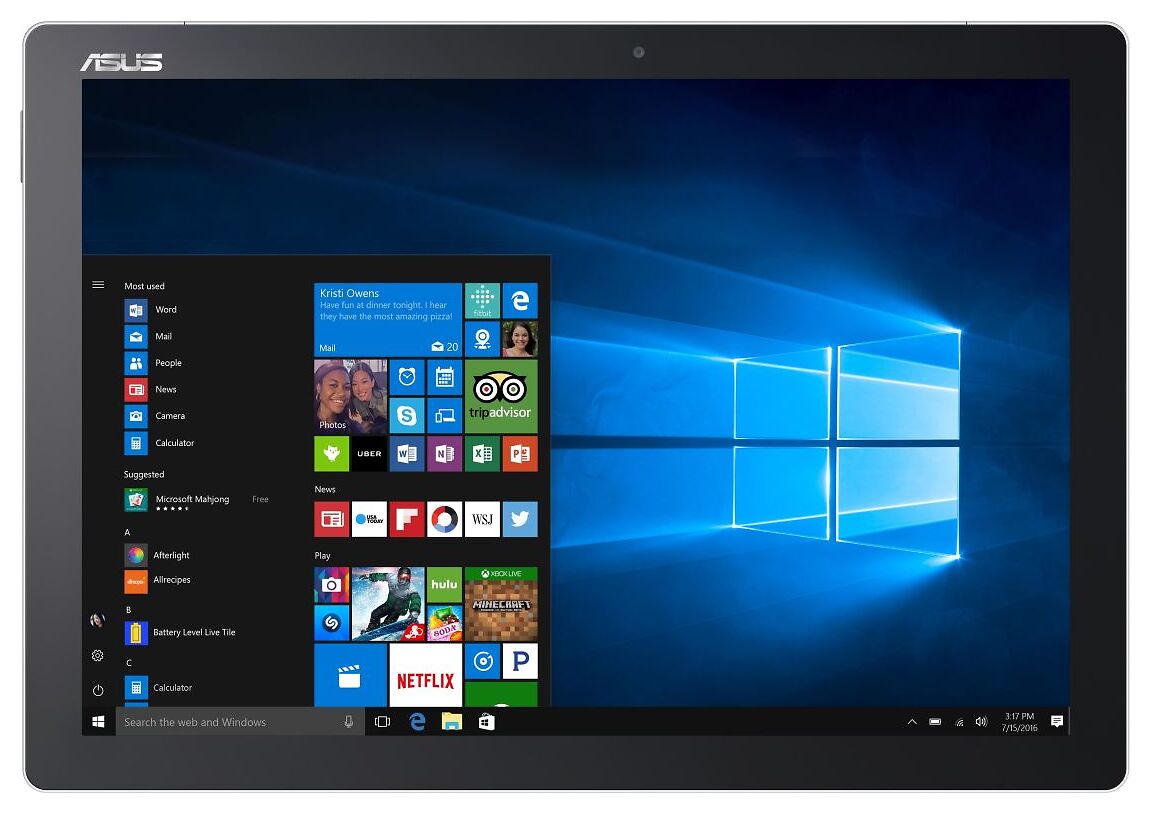The width and height of the screenshot is (1150, 813).
Task: Open Edge from the taskbar
Action: tap(417, 722)
